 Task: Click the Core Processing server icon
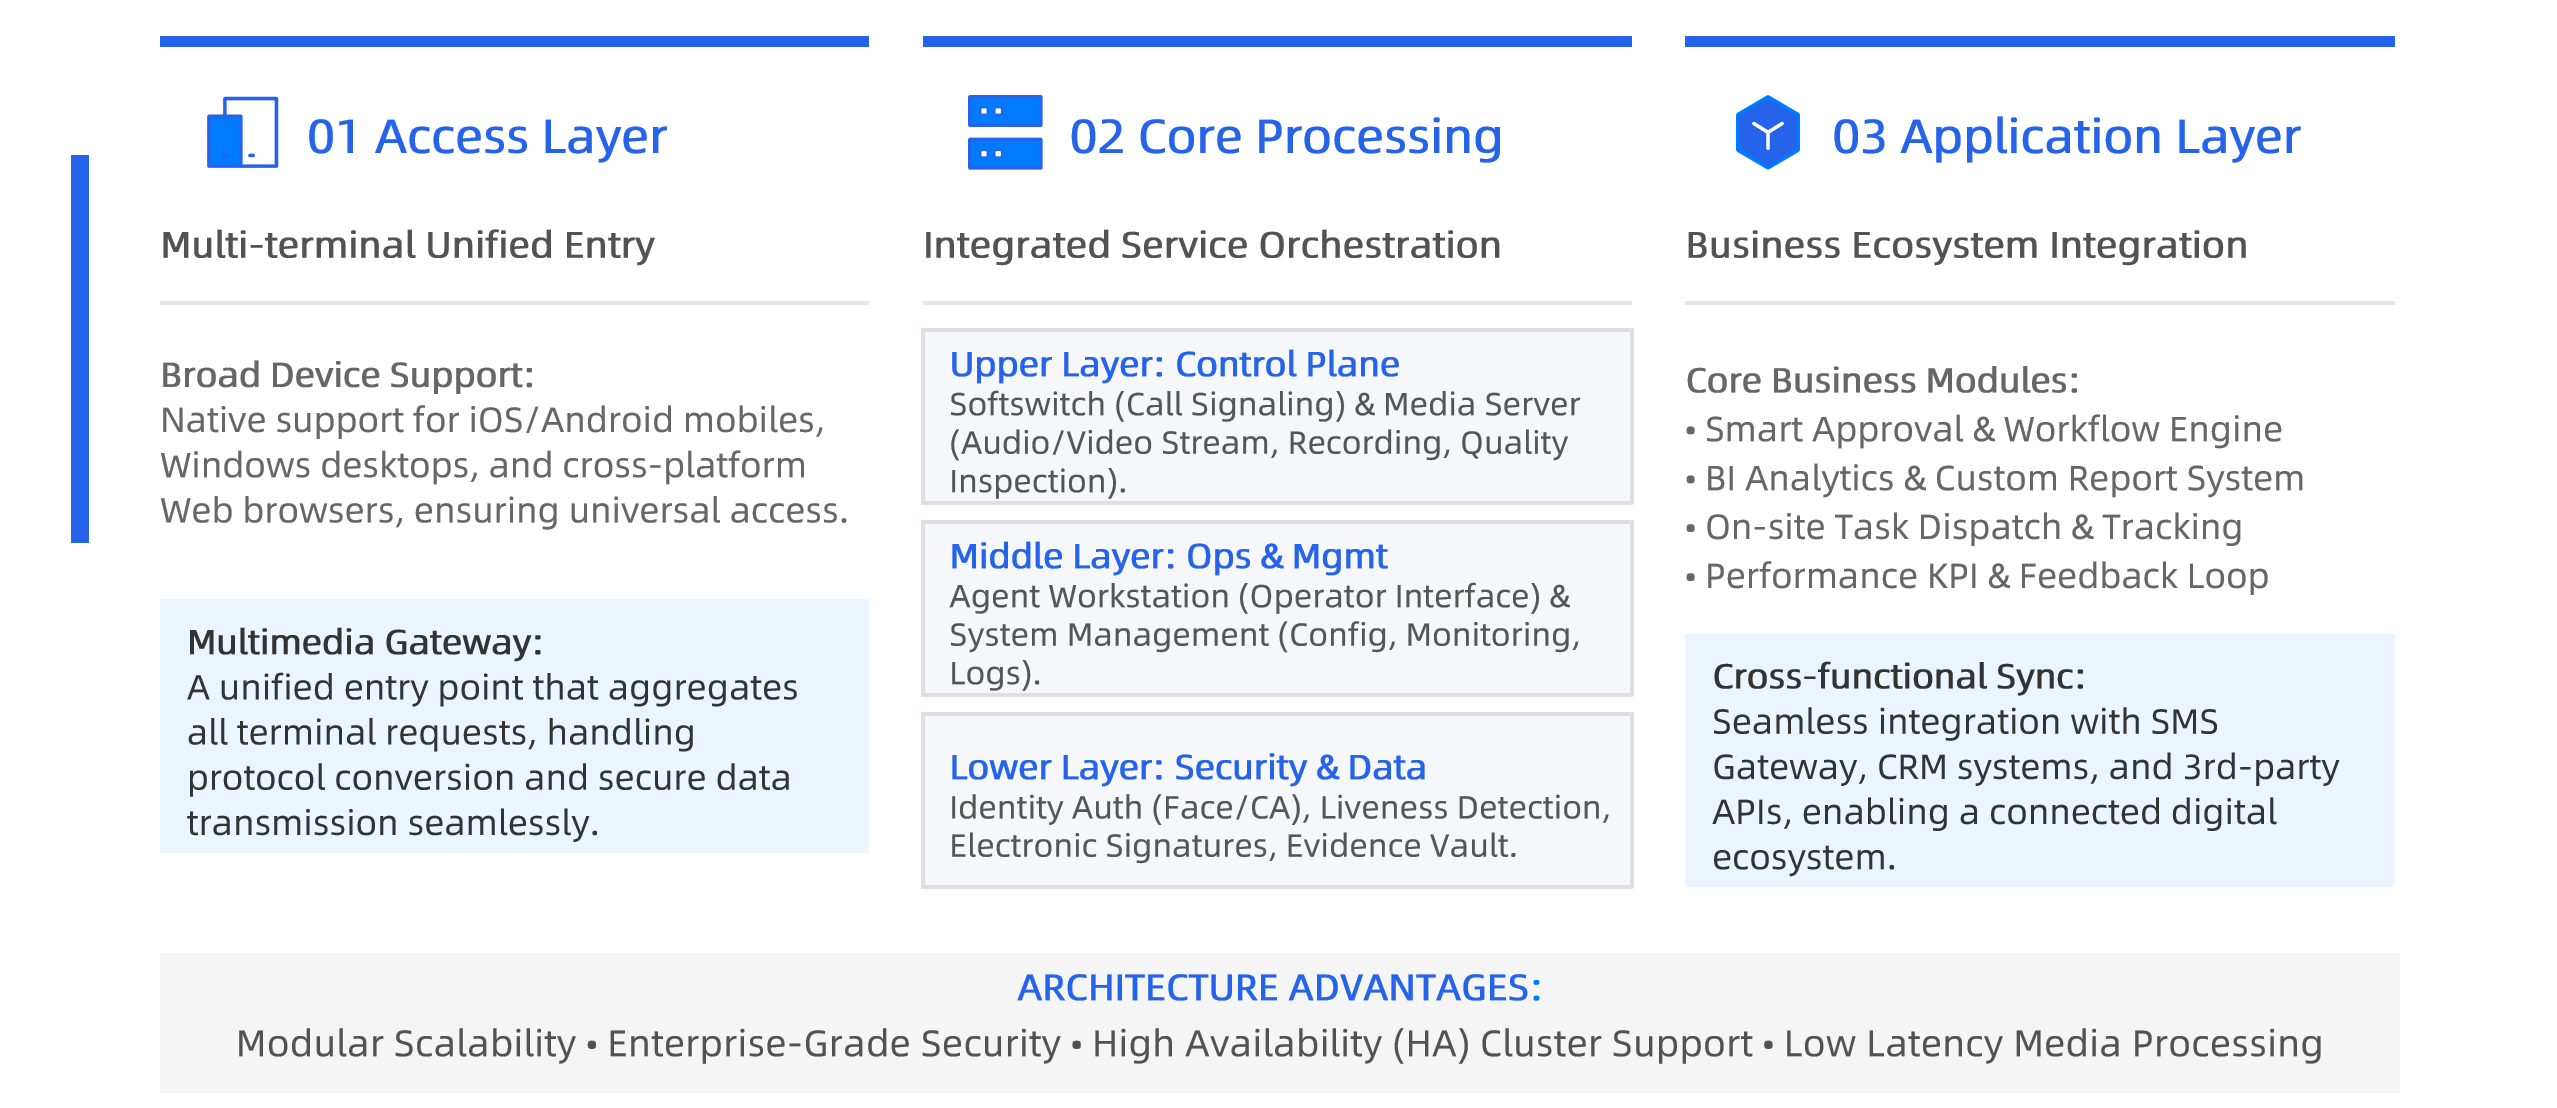coord(1005,132)
